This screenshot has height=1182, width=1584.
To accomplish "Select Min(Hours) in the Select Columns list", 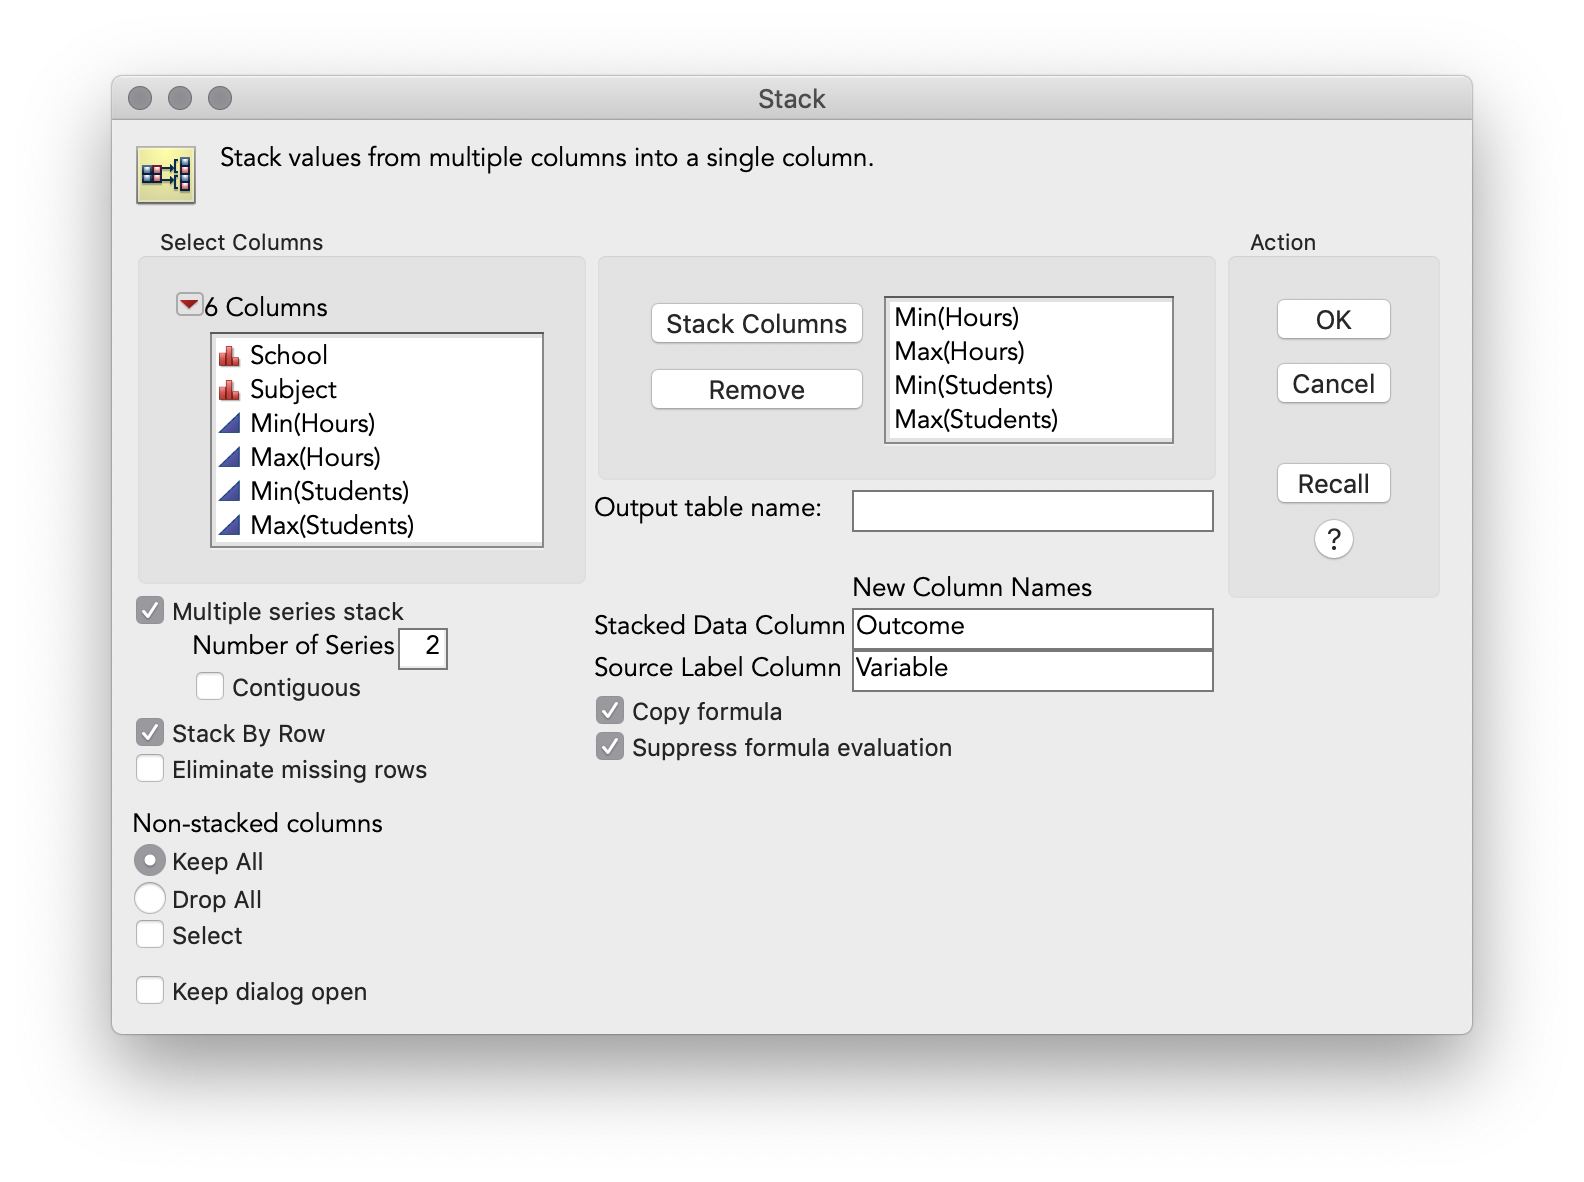I will click(x=312, y=424).
